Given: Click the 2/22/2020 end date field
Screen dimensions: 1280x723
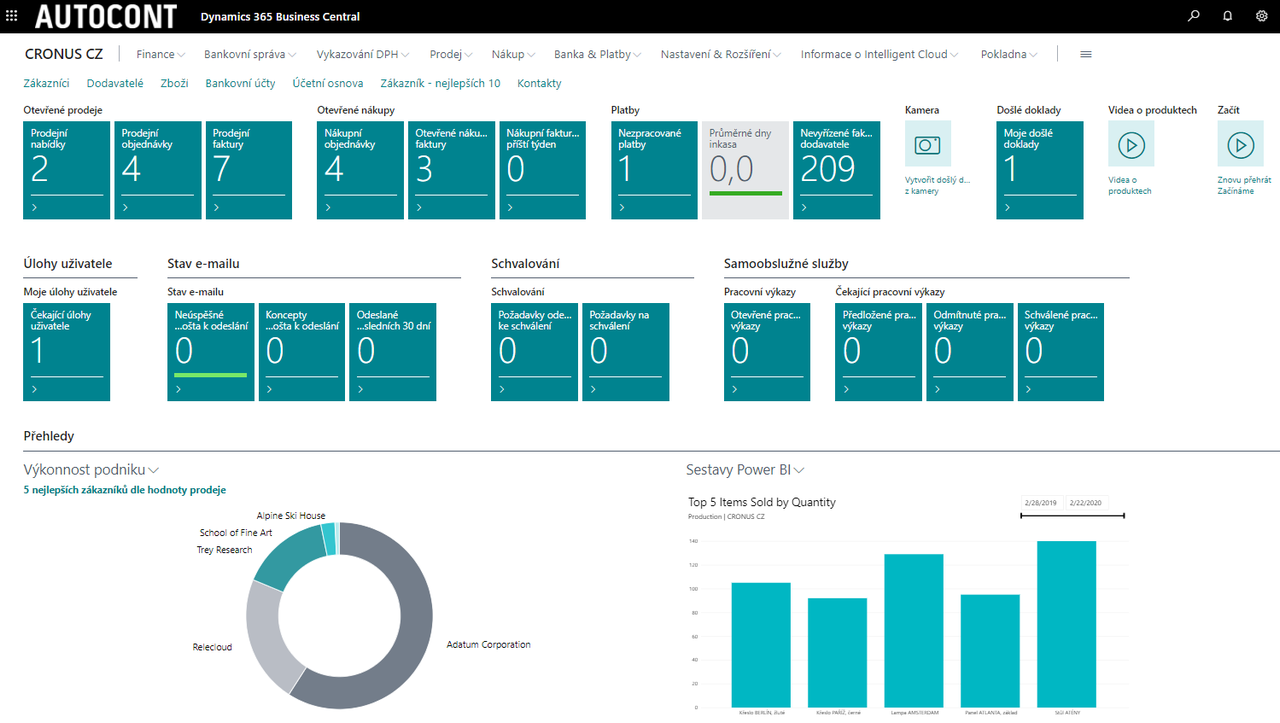Looking at the screenshot, I should [1086, 503].
